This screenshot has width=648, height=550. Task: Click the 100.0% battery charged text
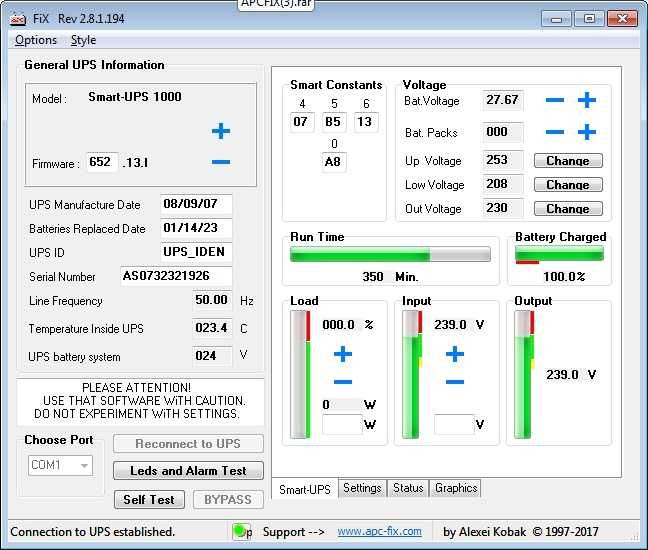tap(564, 276)
